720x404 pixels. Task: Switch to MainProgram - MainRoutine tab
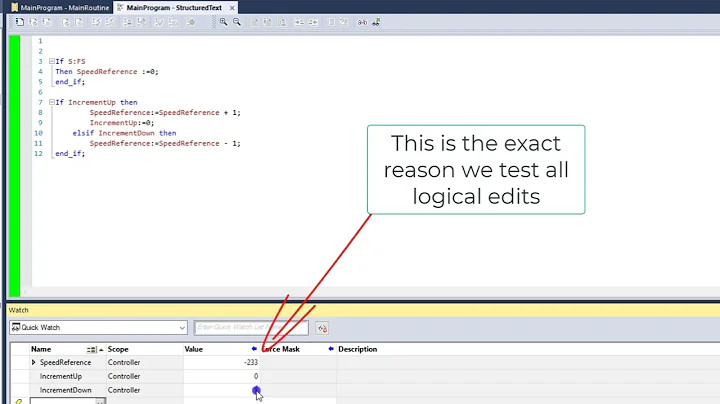pyautogui.click(x=60, y=7)
